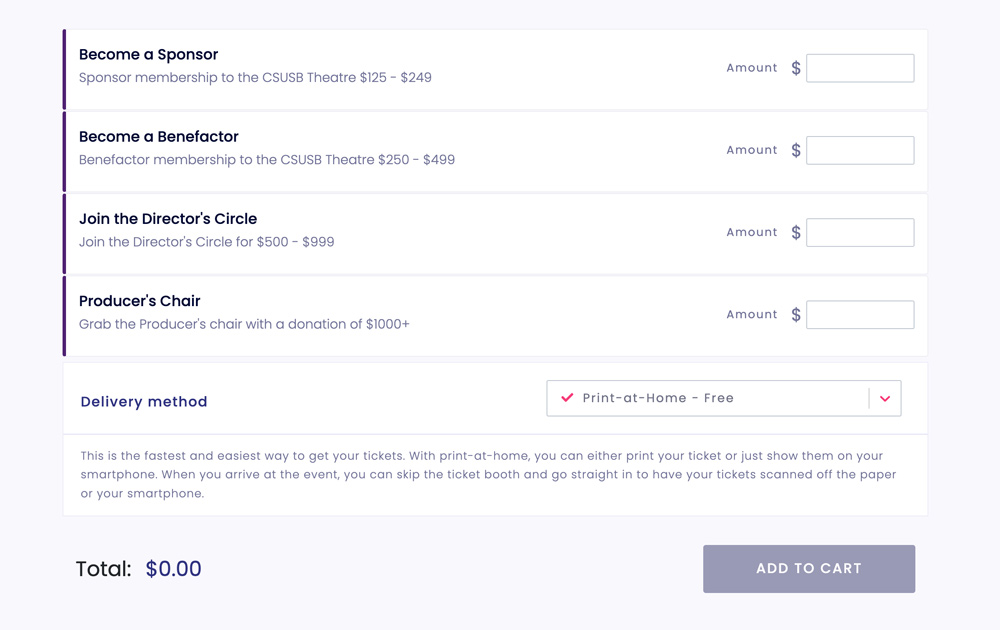The image size is (1000, 630).
Task: Click the chevron arrow on the delivery selector
Action: (884, 397)
